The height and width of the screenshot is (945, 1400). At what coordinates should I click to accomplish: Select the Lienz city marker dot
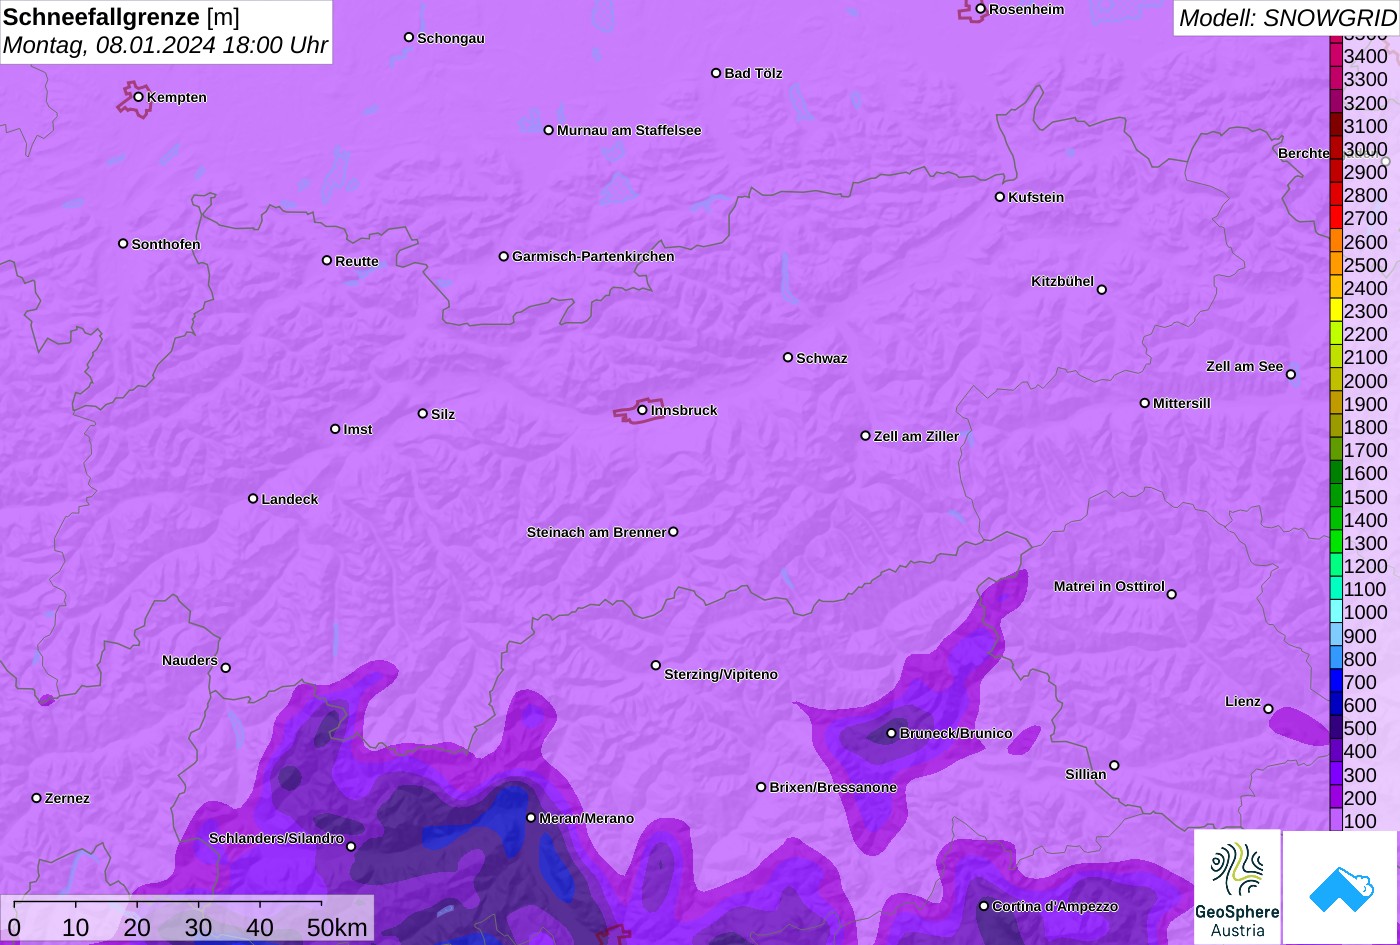coord(1268,709)
